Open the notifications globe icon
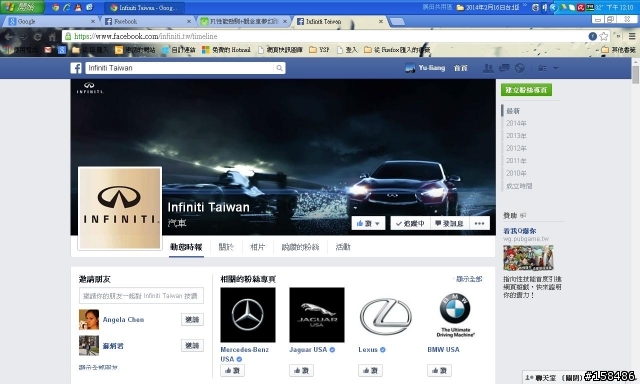The width and height of the screenshot is (640, 384). pyautogui.click(x=520, y=68)
